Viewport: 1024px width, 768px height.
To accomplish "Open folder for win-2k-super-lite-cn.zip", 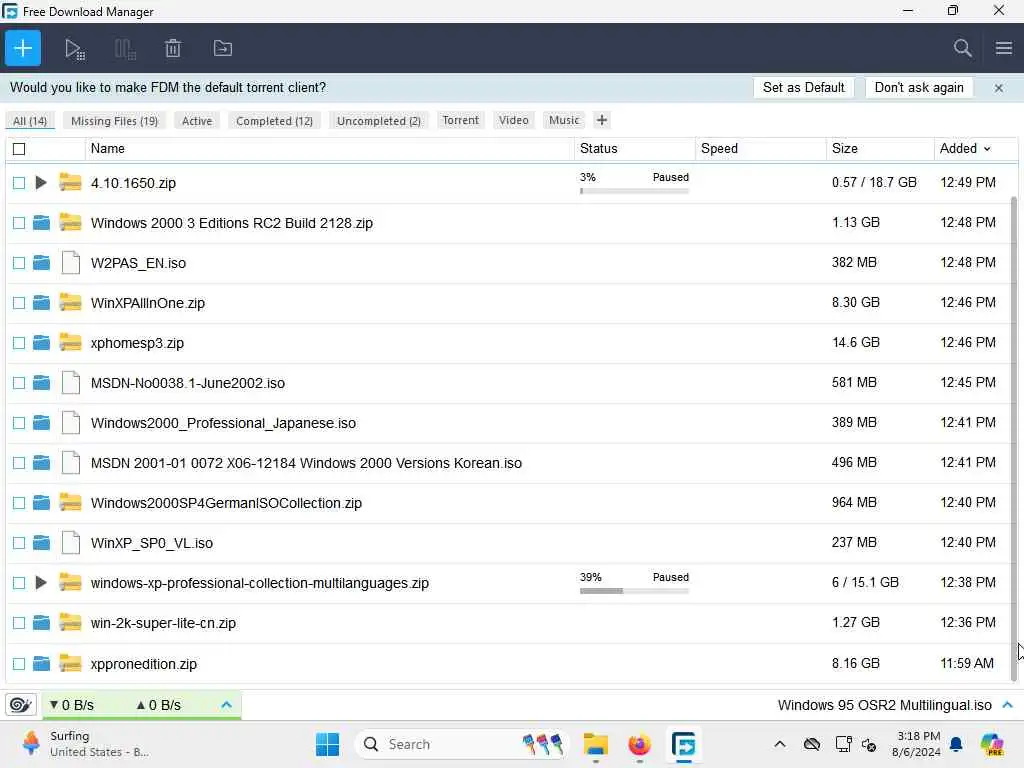I will [41, 623].
